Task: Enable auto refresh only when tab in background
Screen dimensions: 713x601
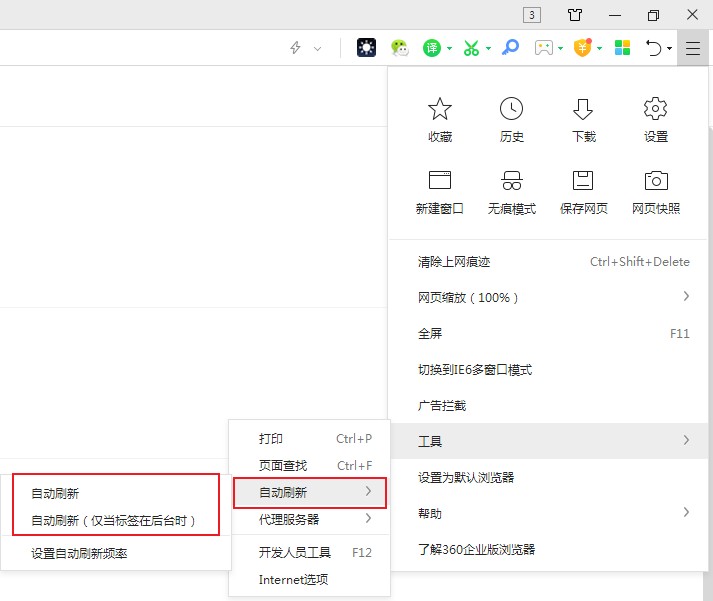Action: click(x=116, y=520)
